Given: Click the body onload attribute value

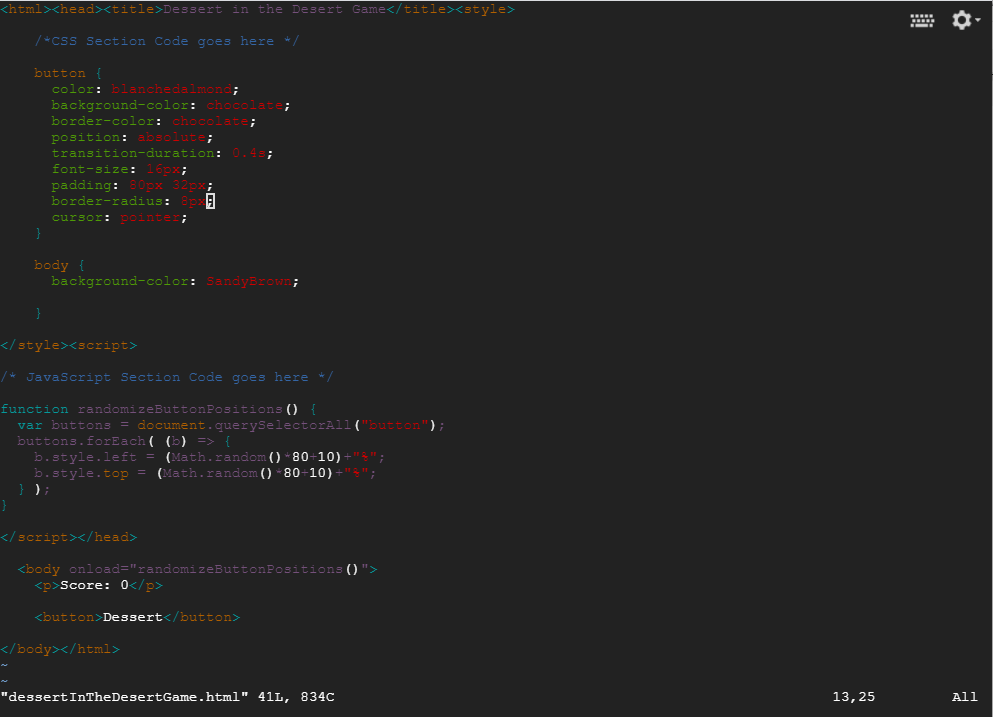Looking at the screenshot, I should click(249, 569).
